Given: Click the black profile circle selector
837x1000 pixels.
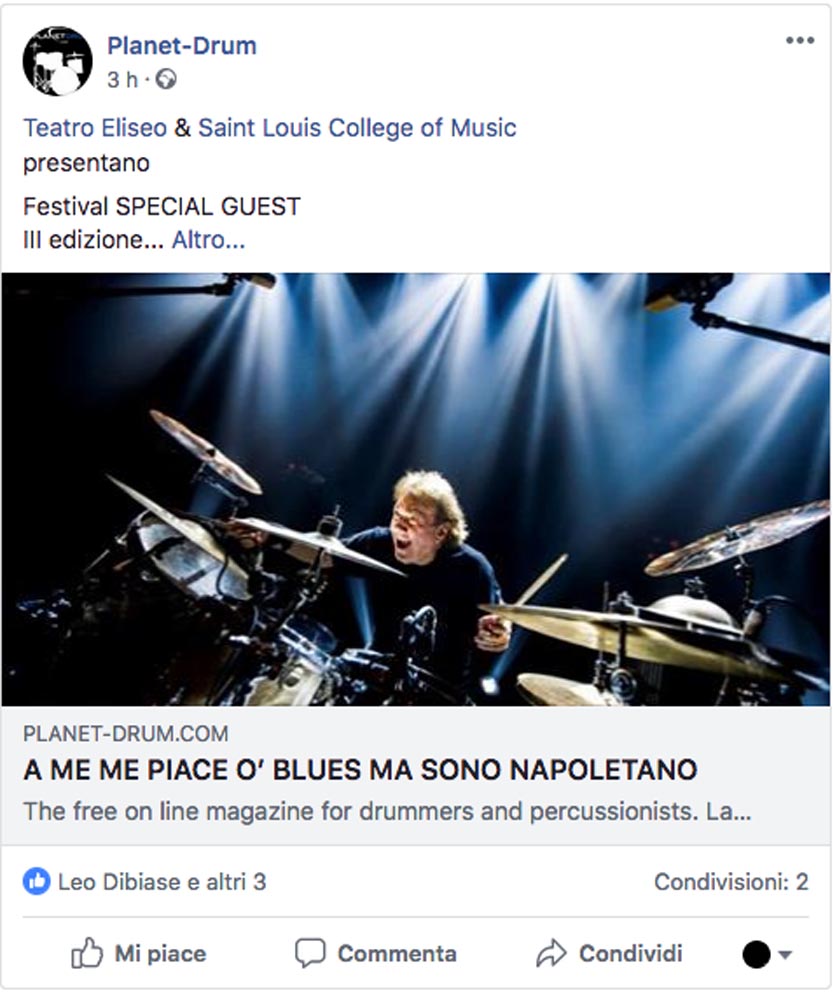Looking at the screenshot, I should [756, 955].
